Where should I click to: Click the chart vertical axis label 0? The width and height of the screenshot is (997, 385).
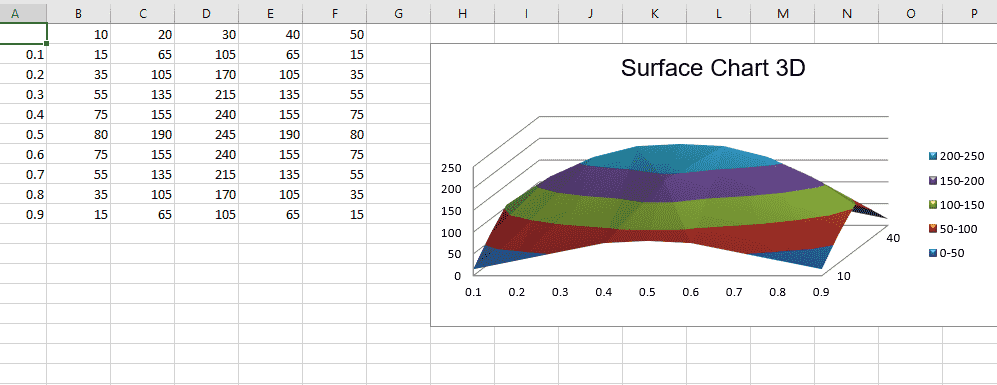458,275
